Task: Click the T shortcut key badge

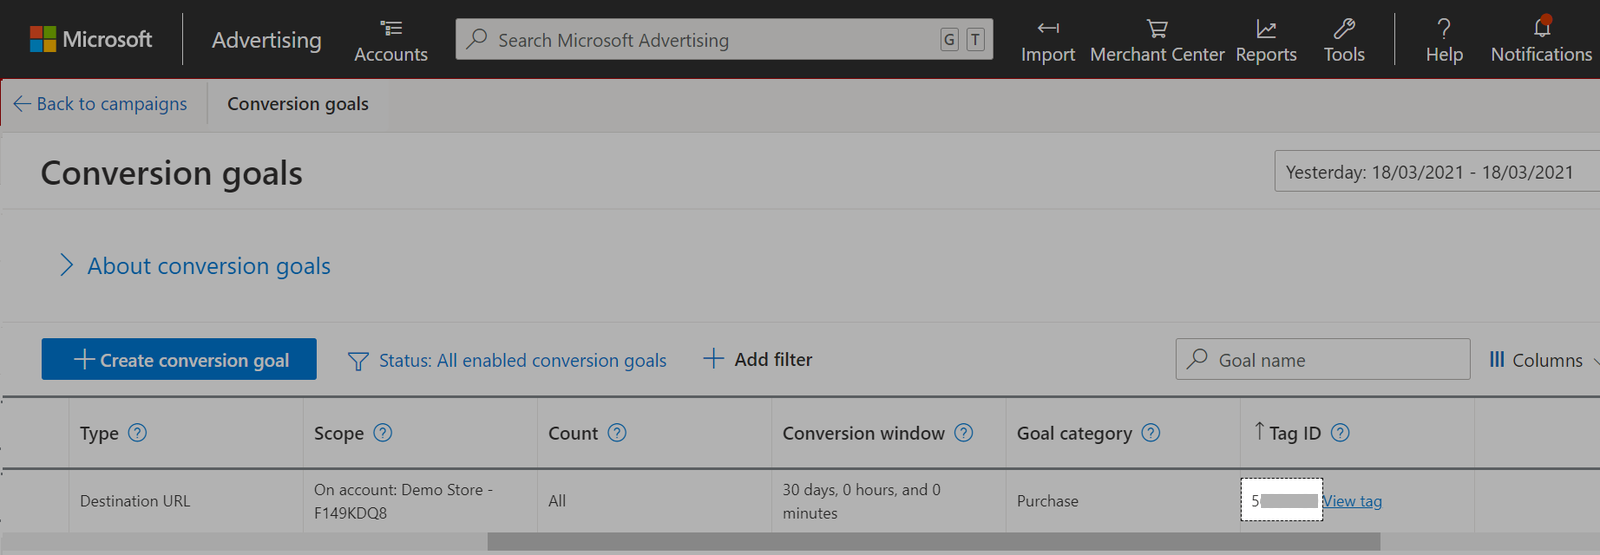Action: pyautogui.click(x=975, y=39)
